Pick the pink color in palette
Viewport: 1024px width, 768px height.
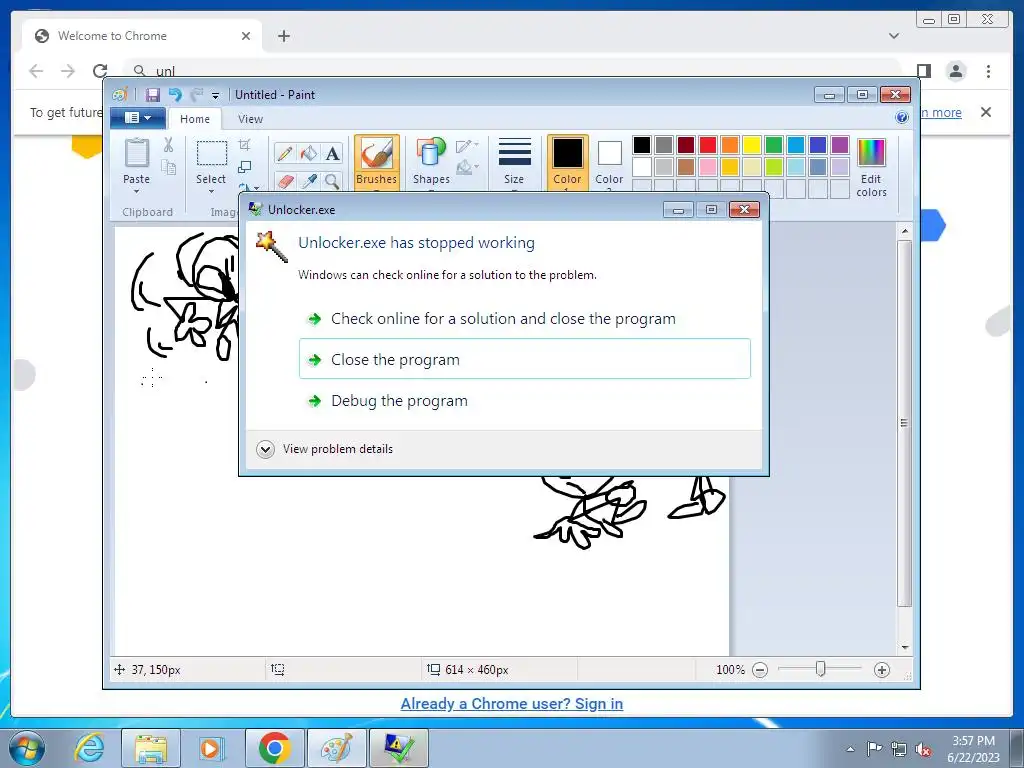708,167
